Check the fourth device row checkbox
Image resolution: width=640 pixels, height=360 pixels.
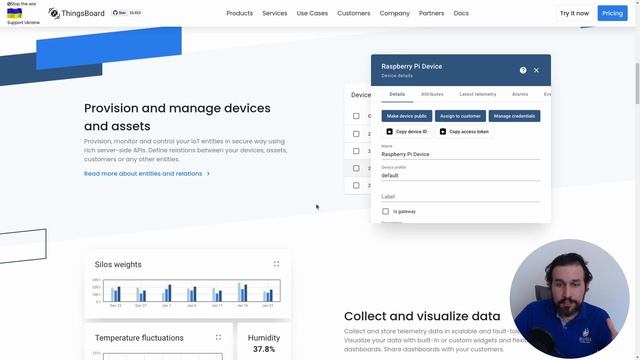[x=356, y=168]
